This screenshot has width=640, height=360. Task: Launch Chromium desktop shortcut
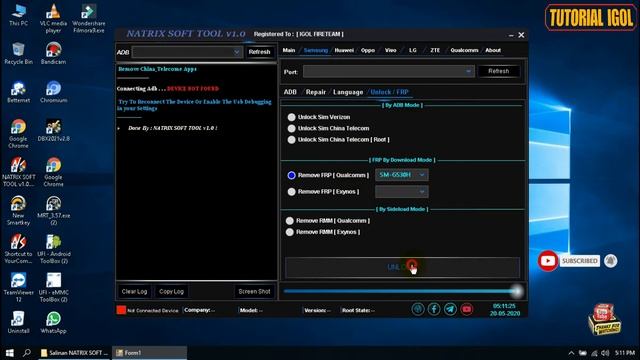53,92
